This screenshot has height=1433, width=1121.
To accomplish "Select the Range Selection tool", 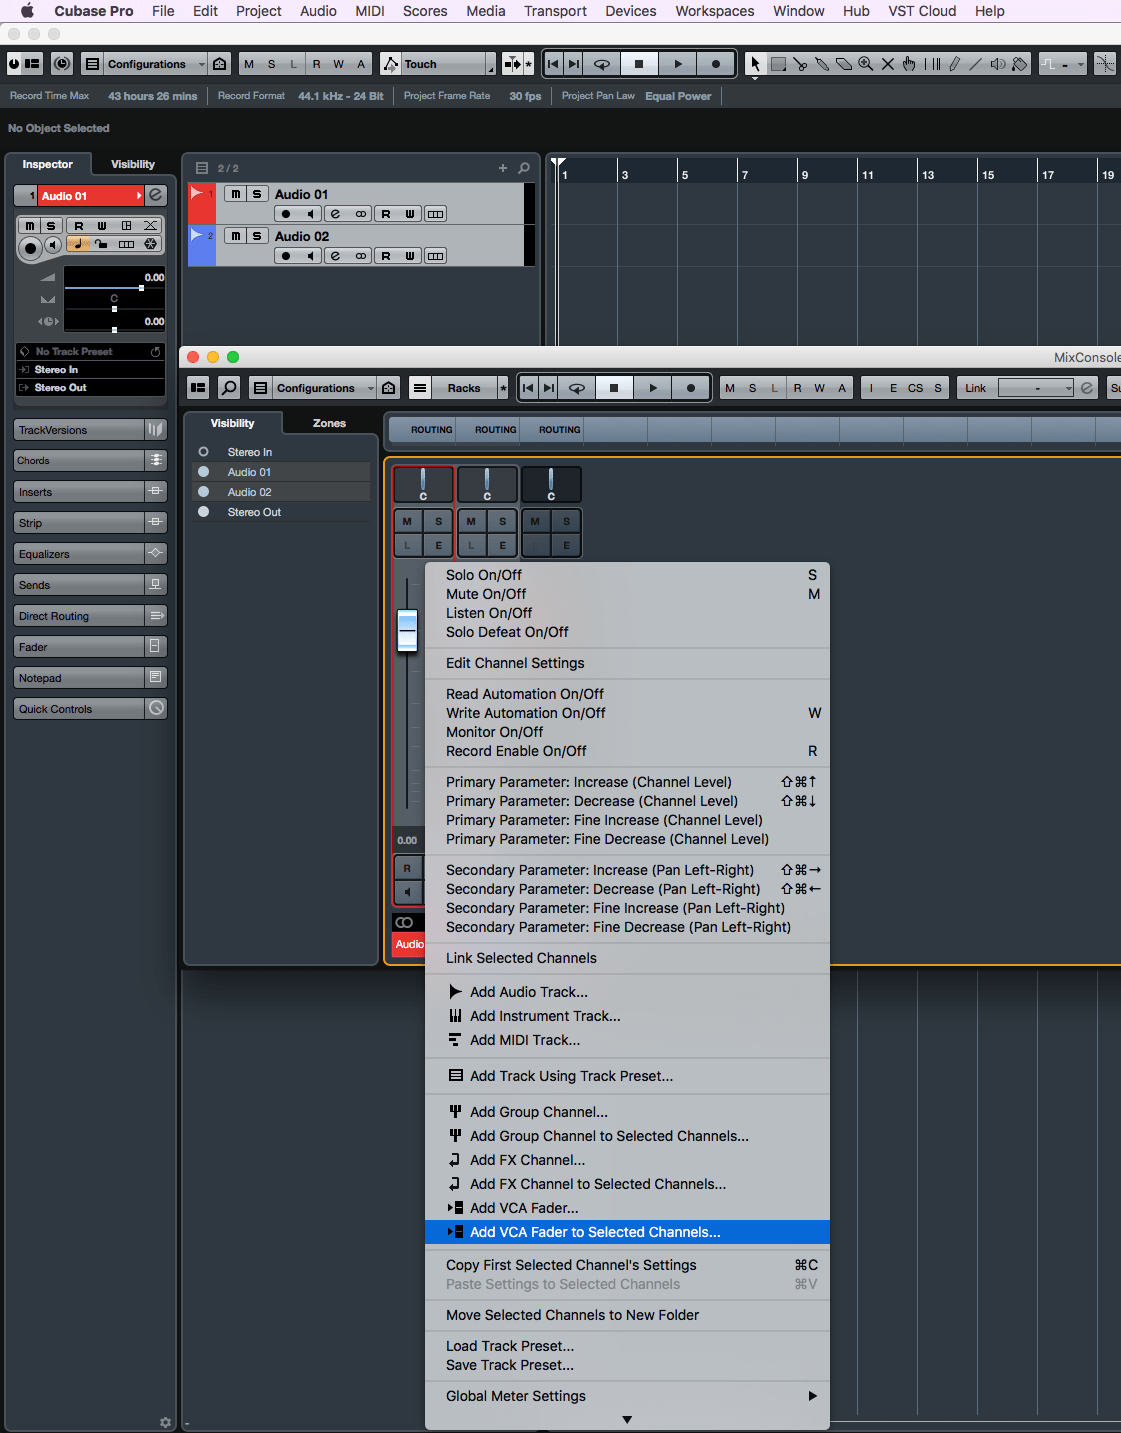I will point(778,64).
